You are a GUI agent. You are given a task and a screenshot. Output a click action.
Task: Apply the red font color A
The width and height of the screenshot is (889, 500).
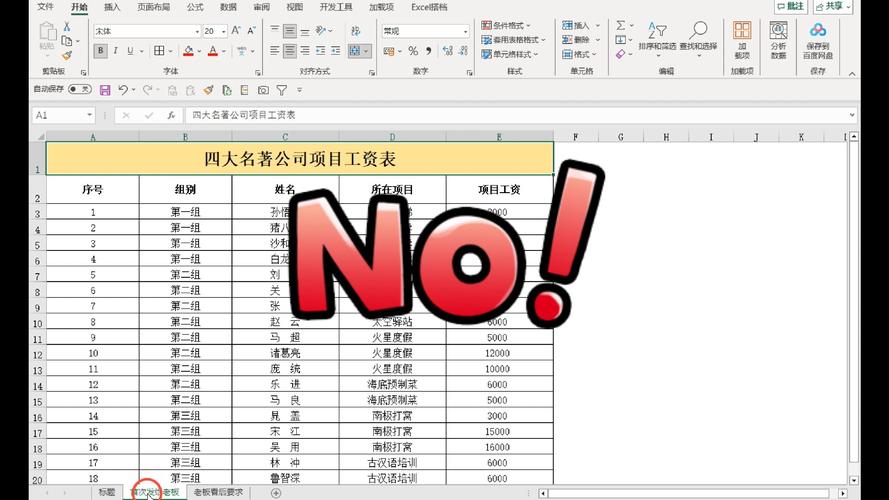(213, 51)
